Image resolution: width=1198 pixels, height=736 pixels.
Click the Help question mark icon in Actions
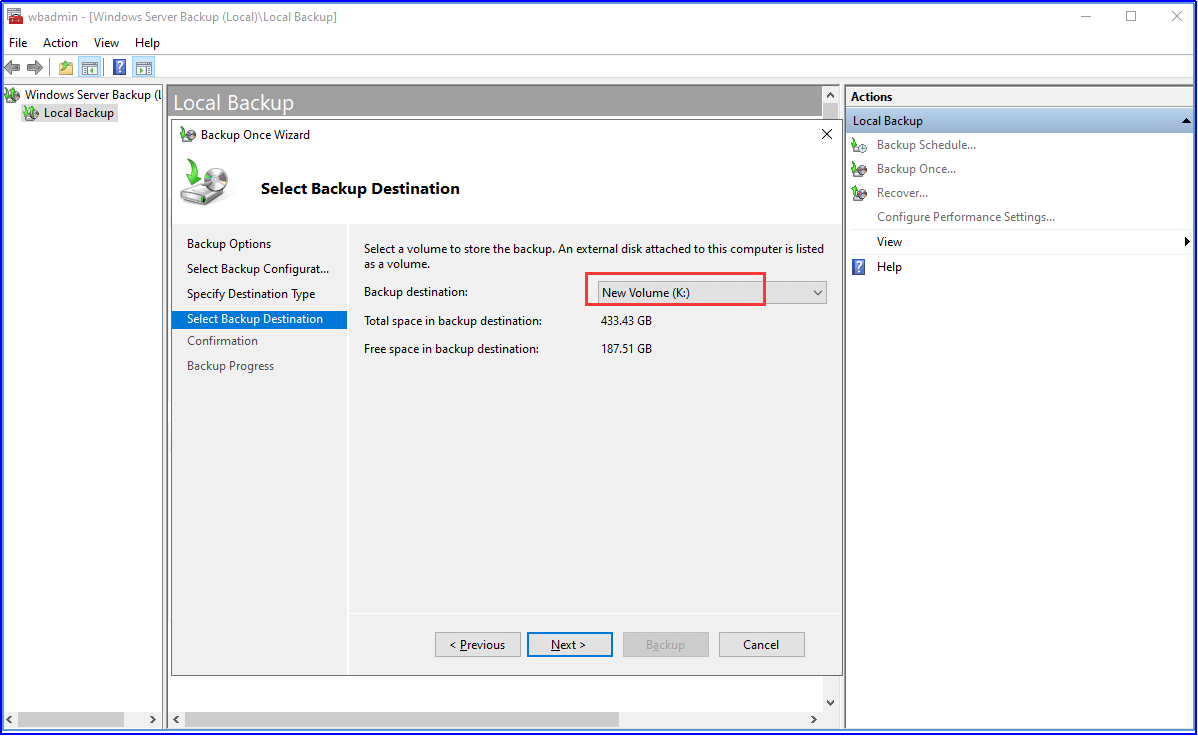860,267
